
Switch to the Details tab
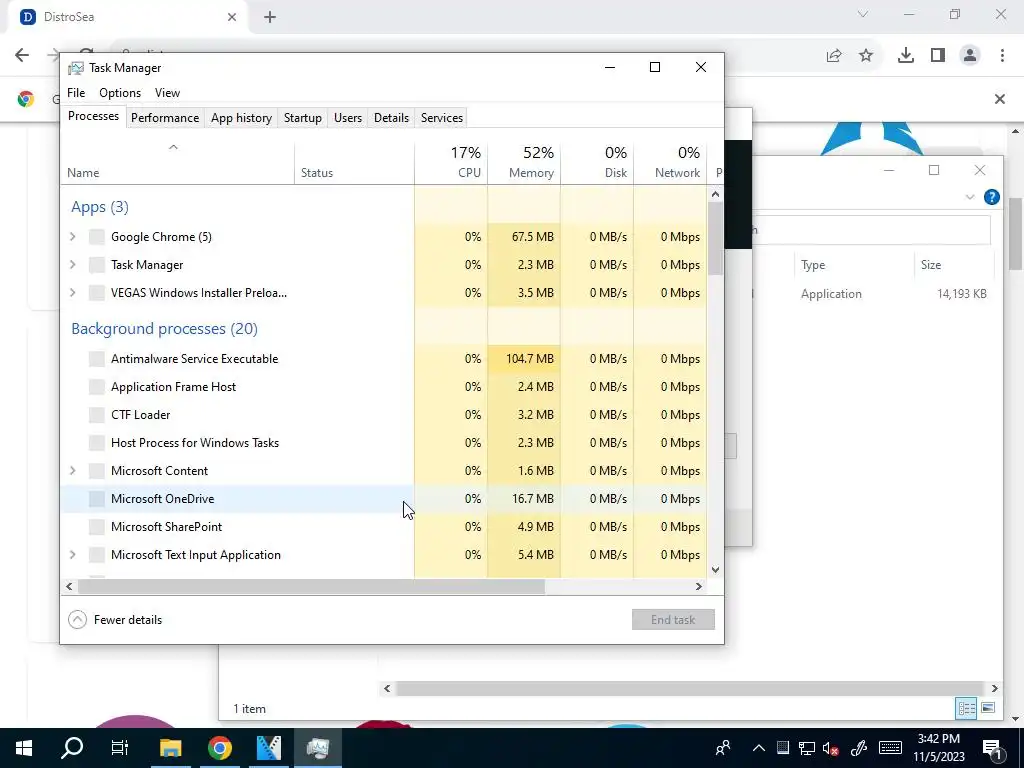coord(391,118)
